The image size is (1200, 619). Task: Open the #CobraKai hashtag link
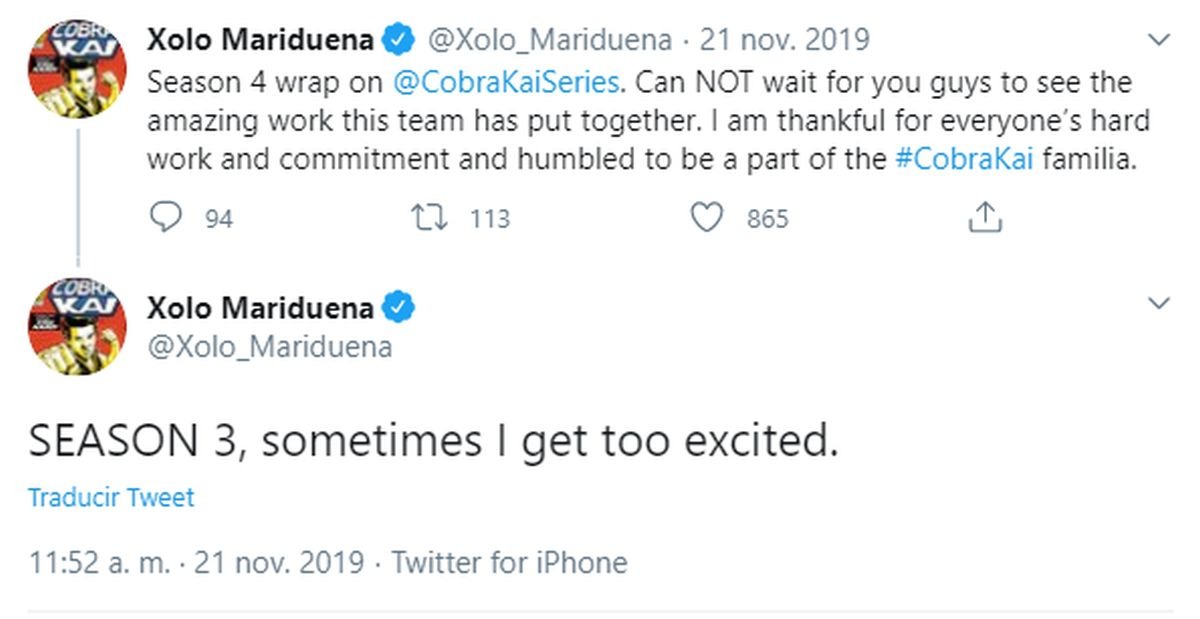pos(963,159)
